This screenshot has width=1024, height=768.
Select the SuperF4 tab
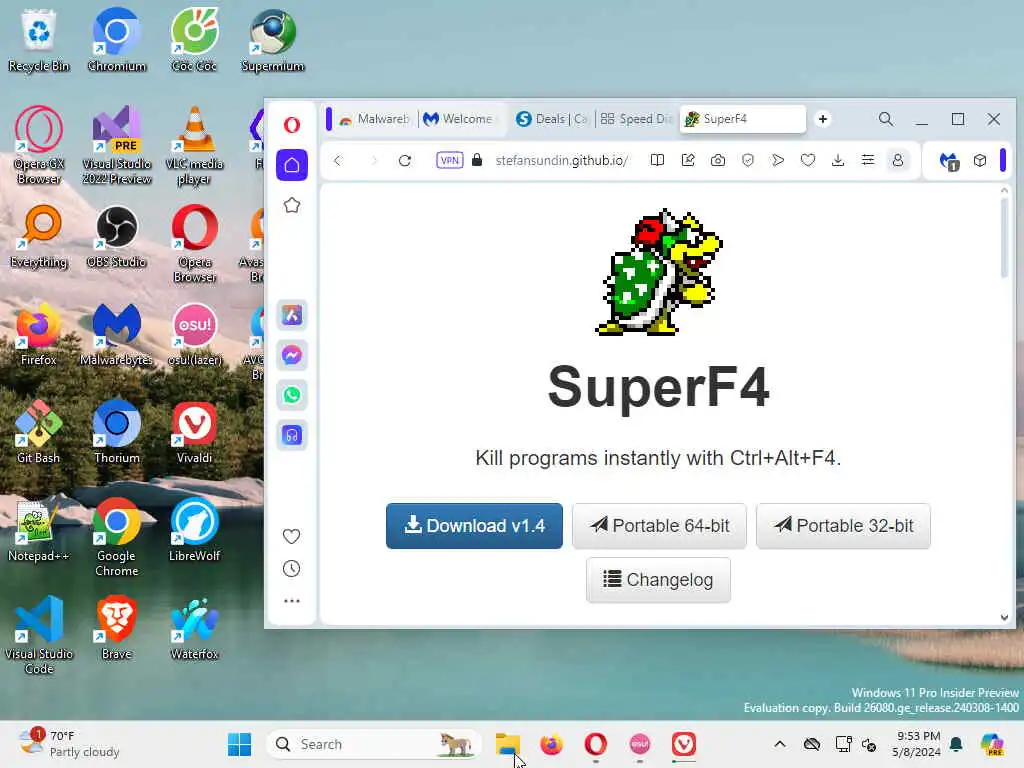743,119
